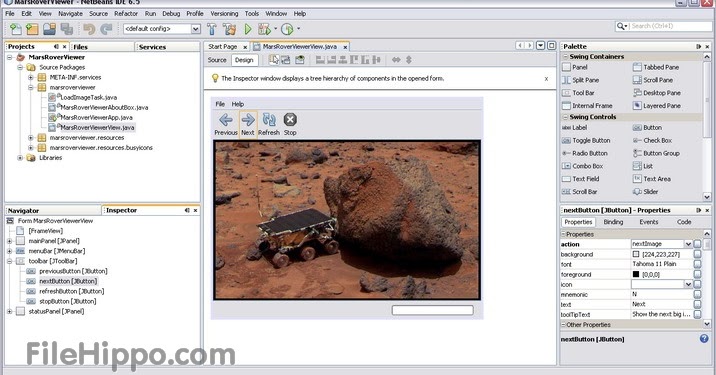Click the Refresh icon in form preview
716x375 pixels.
(269, 124)
